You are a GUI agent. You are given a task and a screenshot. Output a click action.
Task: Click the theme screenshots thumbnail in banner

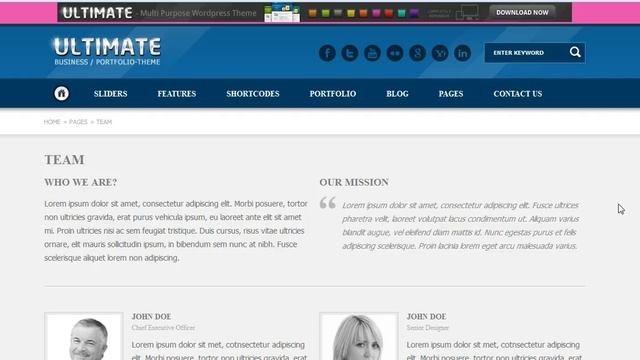282,13
